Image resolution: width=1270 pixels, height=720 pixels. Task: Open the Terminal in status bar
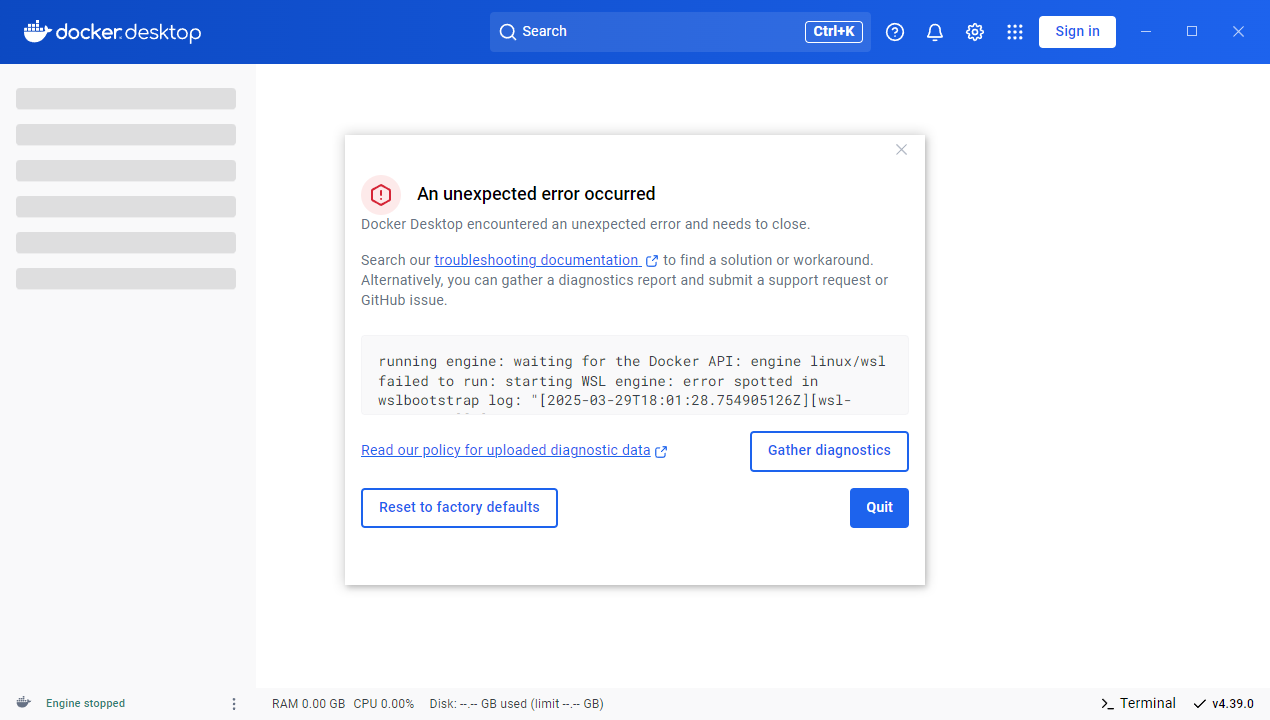(x=1138, y=704)
